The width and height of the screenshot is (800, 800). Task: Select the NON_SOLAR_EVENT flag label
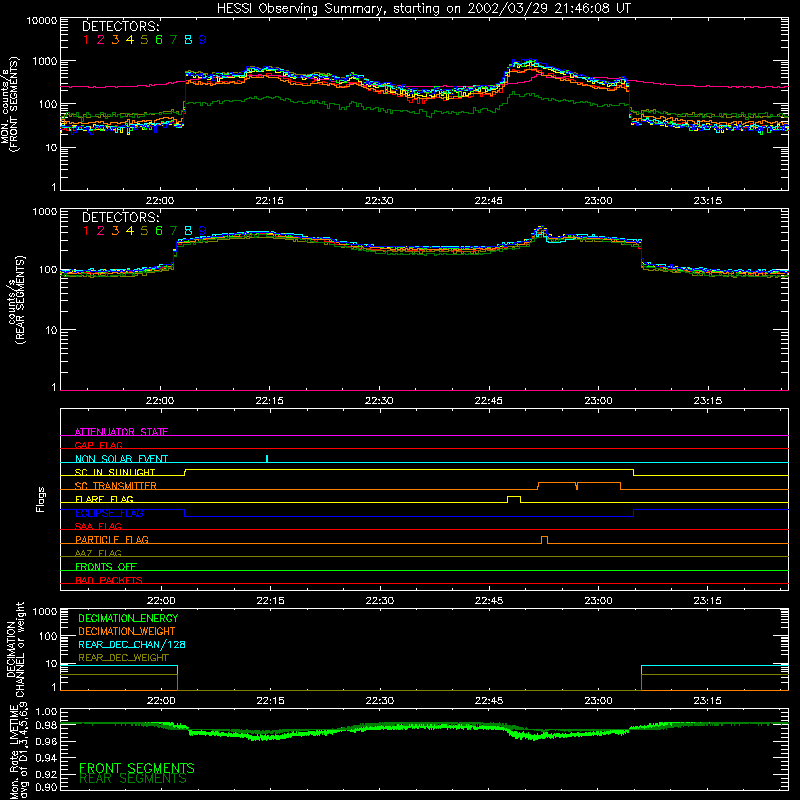point(121,459)
